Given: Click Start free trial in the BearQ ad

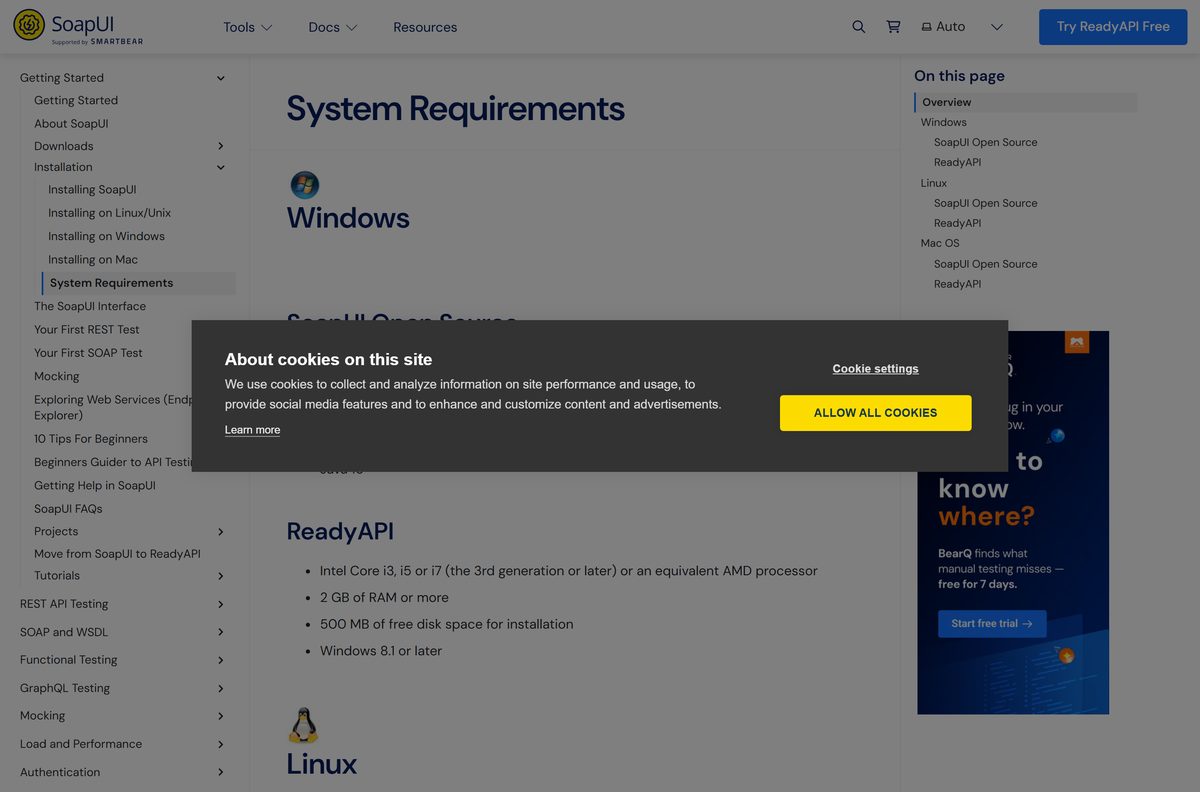Looking at the screenshot, I should coord(992,624).
